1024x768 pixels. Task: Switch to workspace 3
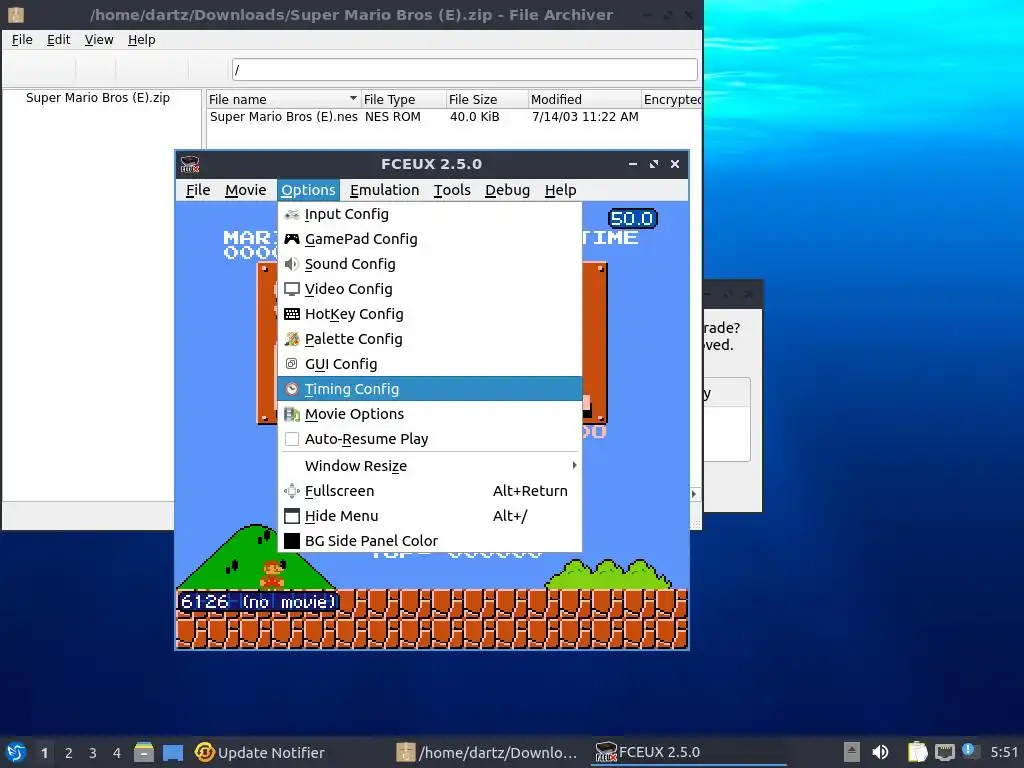[x=93, y=753]
